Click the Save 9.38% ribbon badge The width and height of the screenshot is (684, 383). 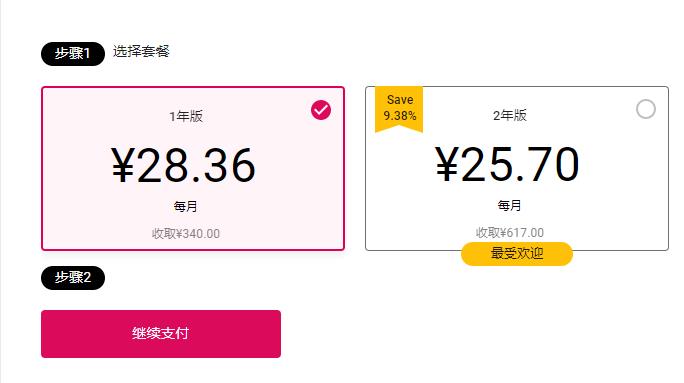[399, 109]
